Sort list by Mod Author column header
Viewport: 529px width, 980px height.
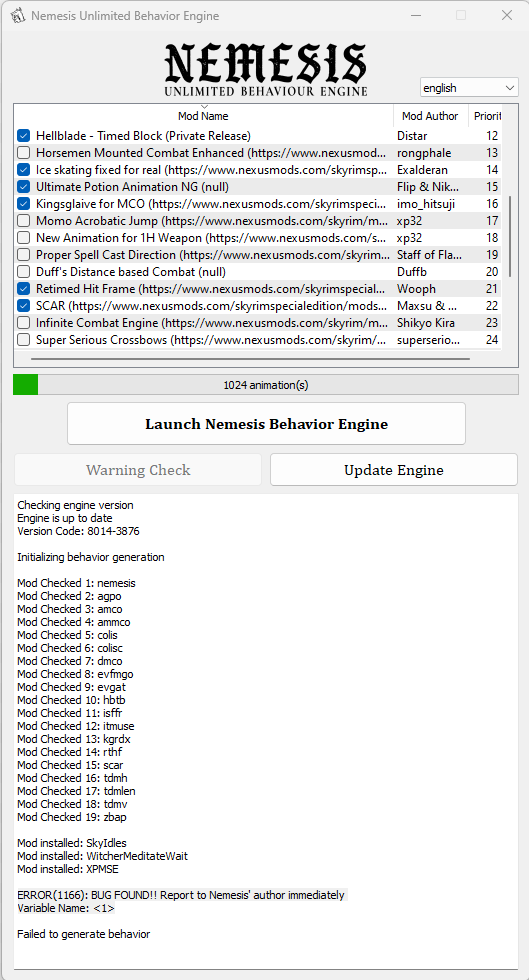tap(430, 116)
